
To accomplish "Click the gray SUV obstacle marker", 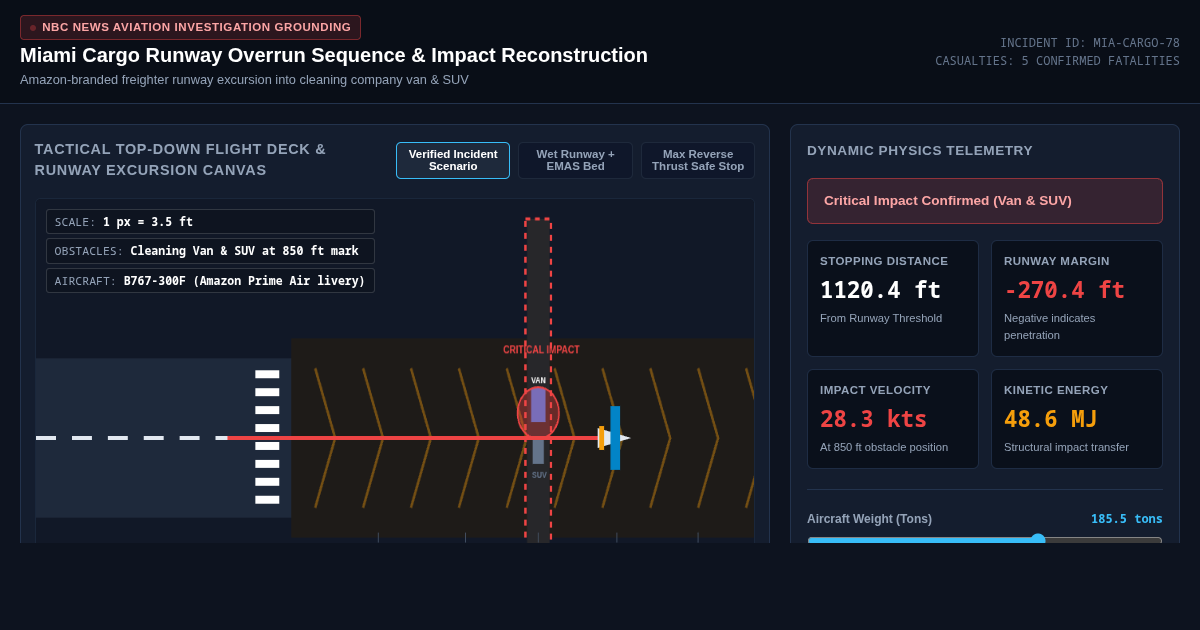I will [538, 452].
